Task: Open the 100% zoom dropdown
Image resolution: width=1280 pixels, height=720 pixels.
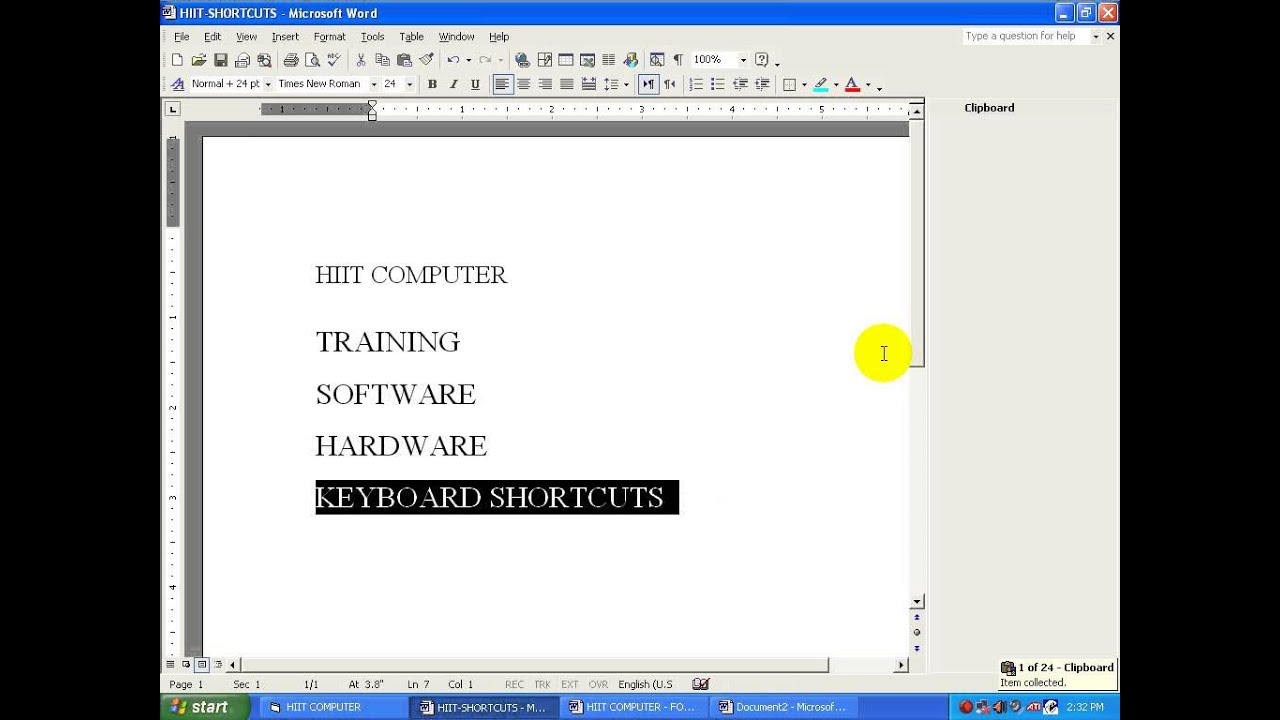Action: [x=743, y=60]
